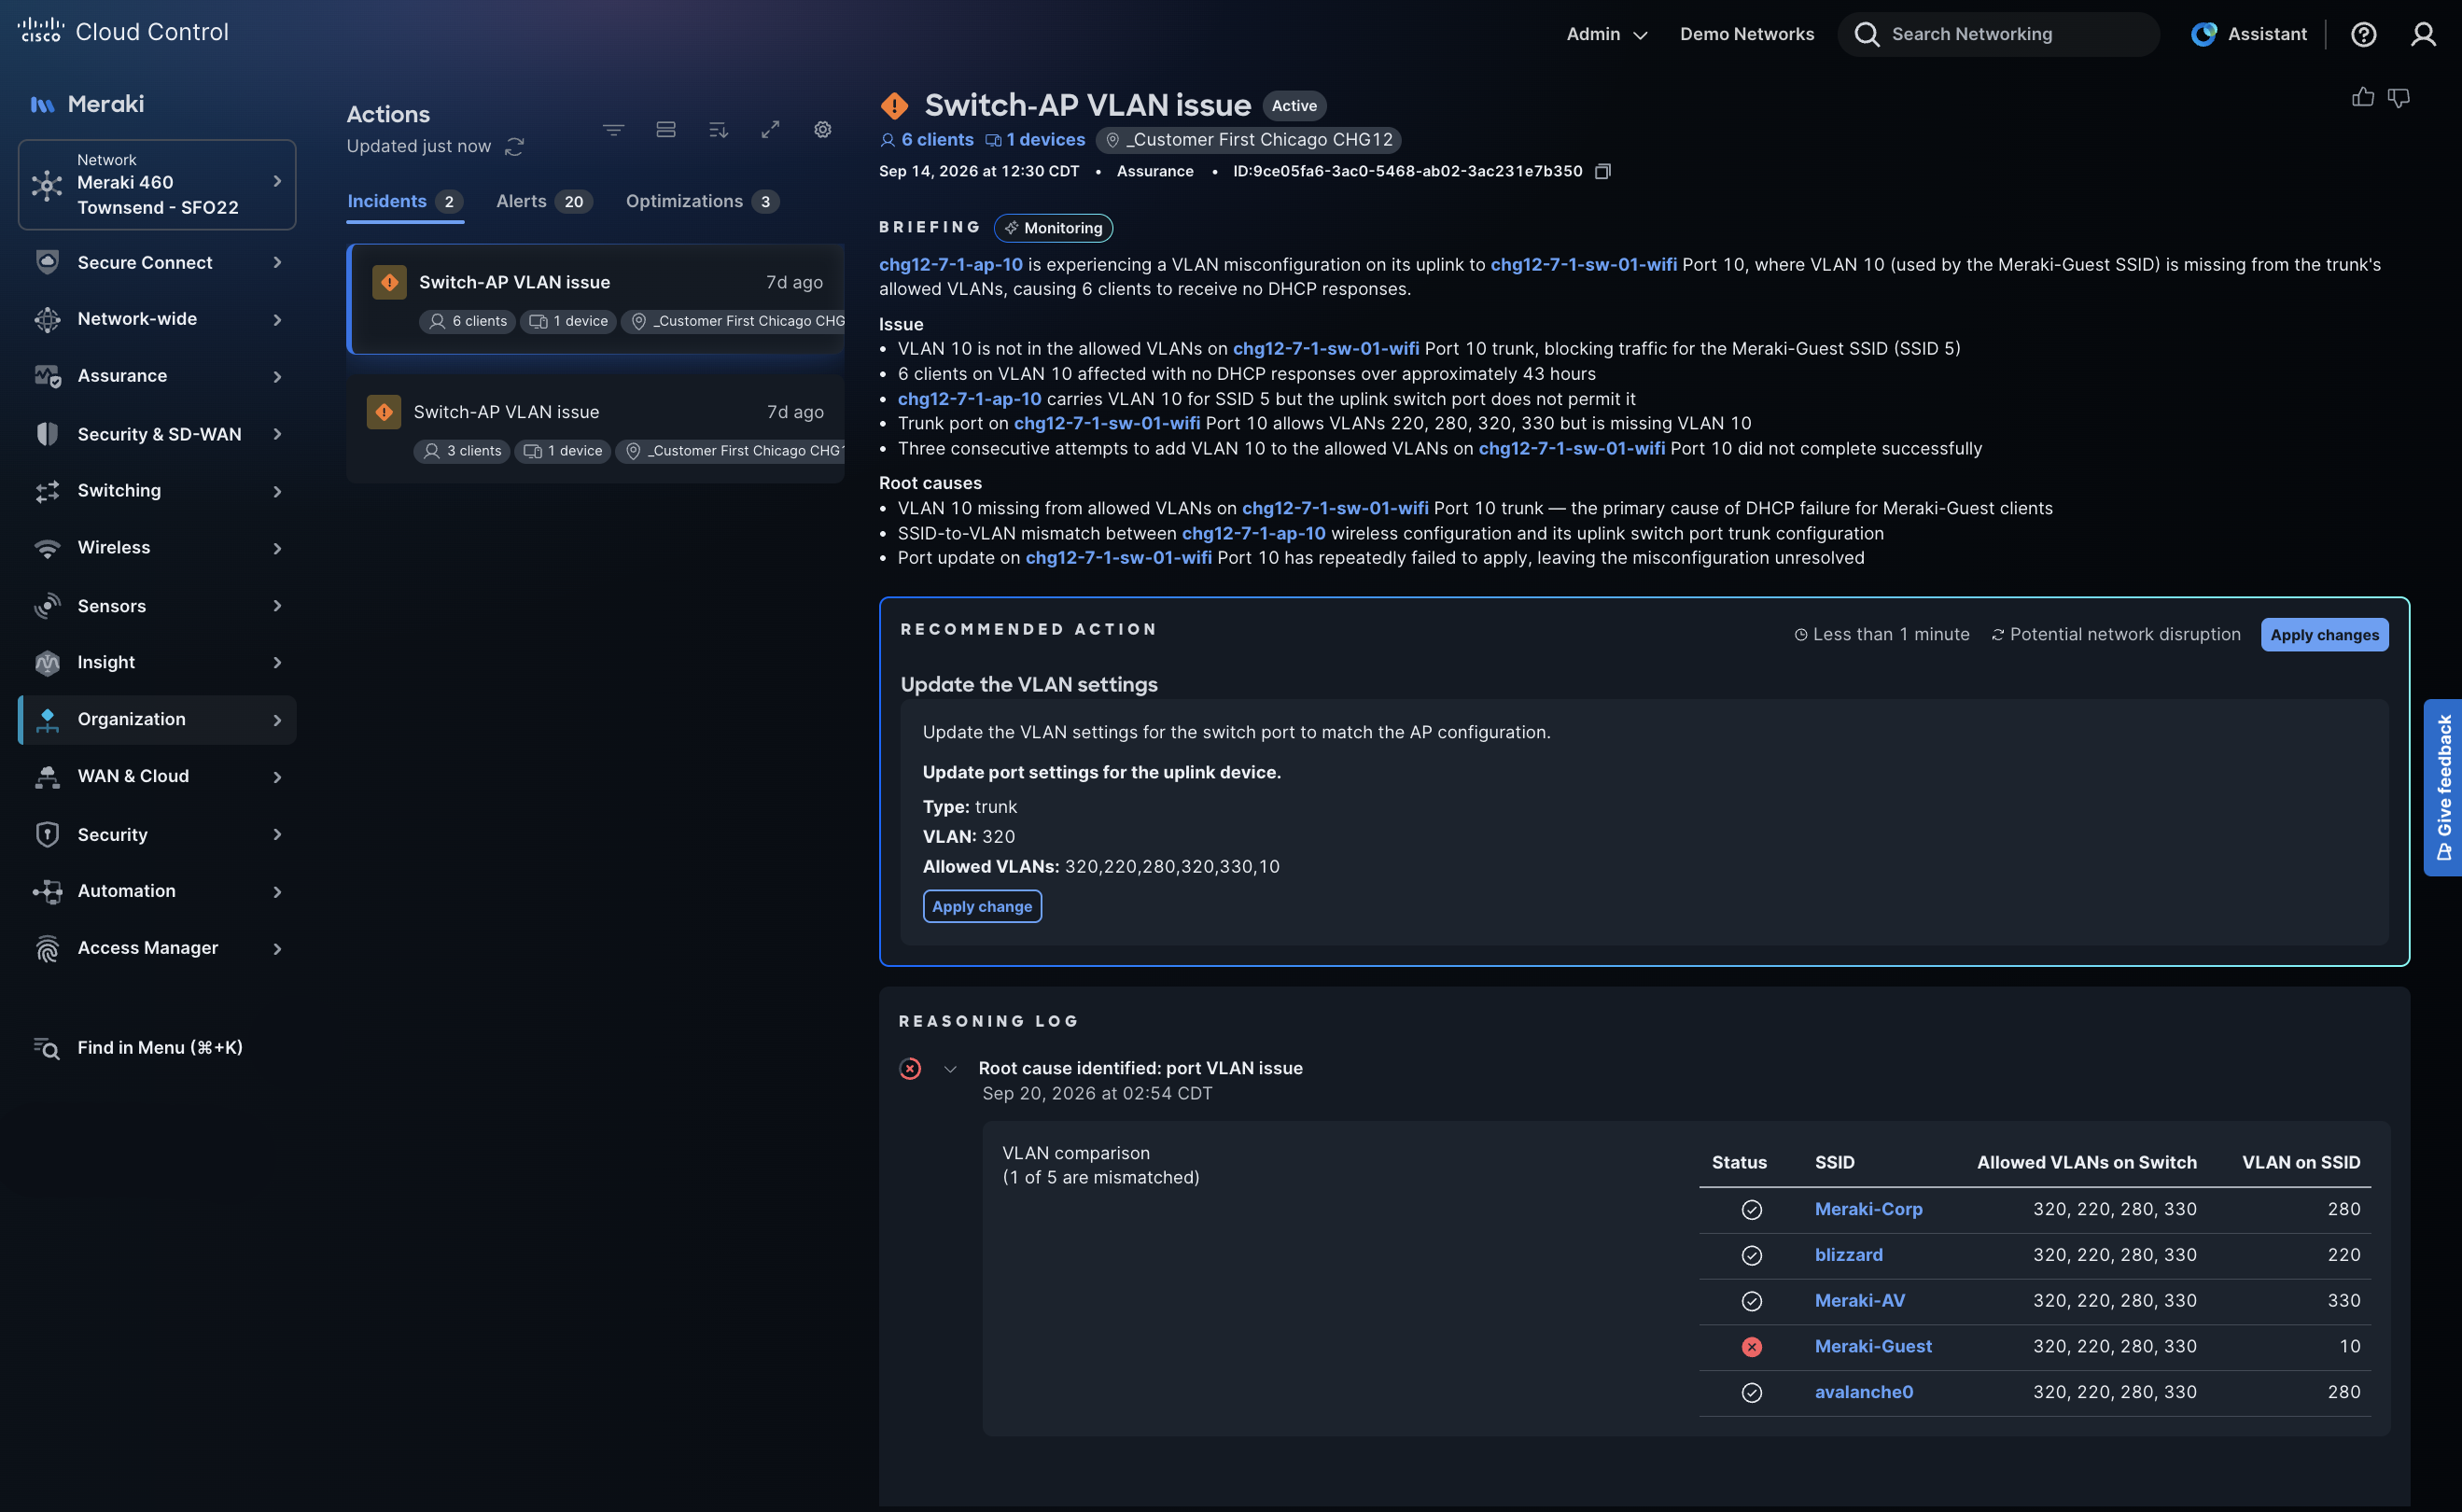Open the Meraki-Corp SSID link
The width and height of the screenshot is (2462, 1512).
(1868, 1209)
